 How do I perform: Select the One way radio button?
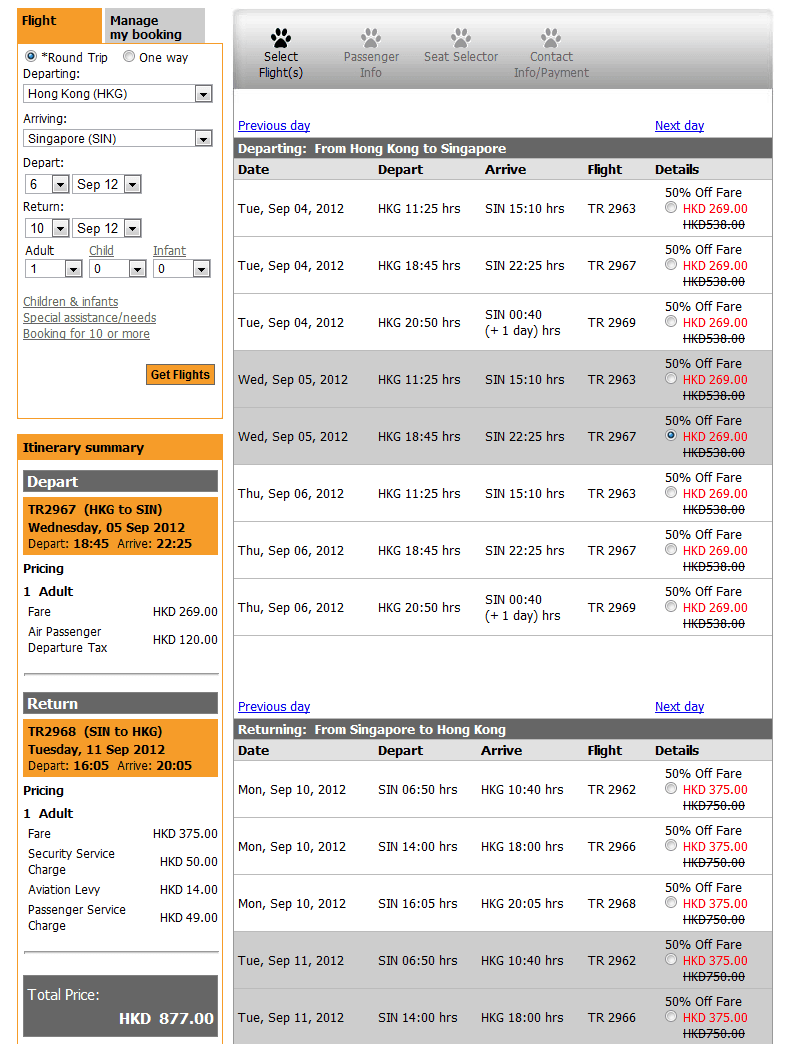[129, 57]
